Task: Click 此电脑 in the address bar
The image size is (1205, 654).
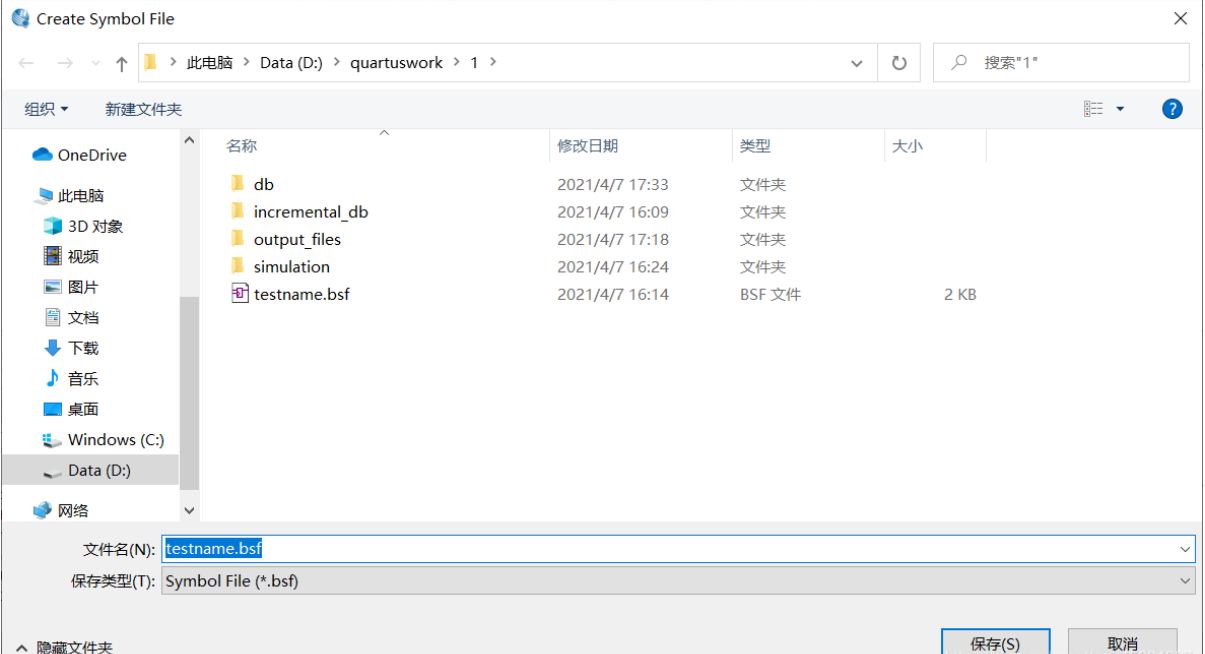Action: [209, 63]
